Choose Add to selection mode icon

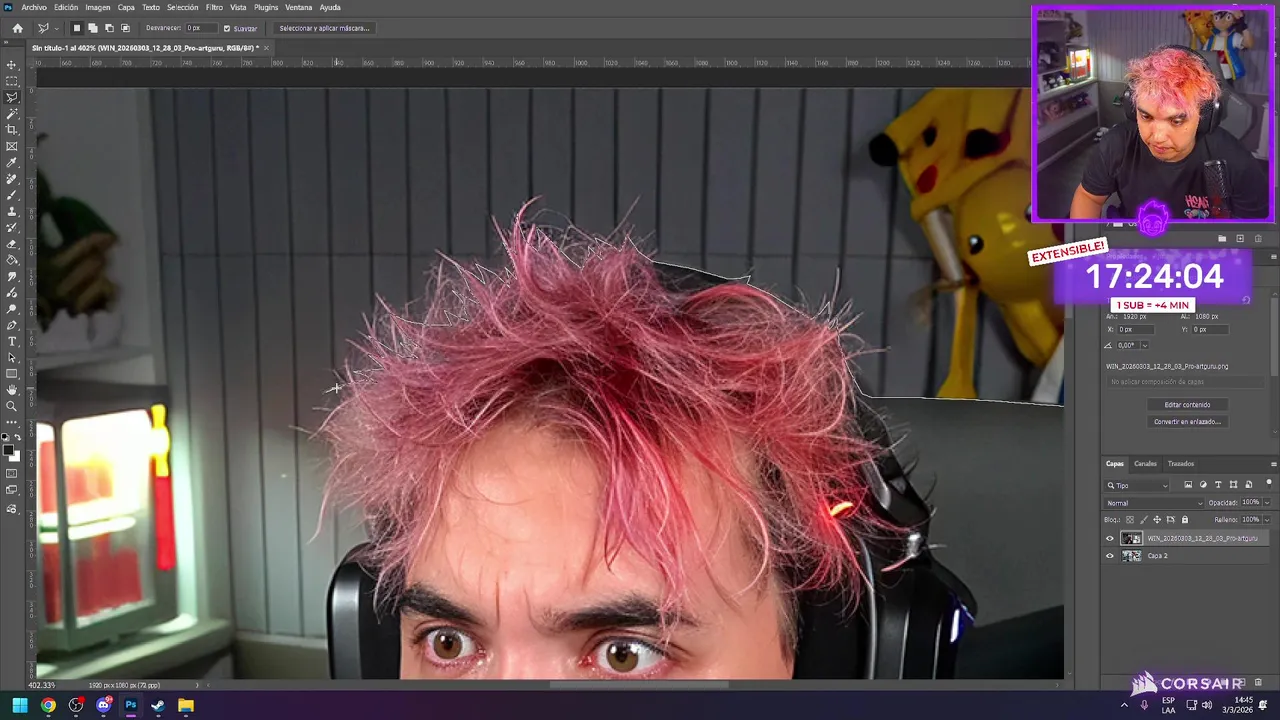click(93, 28)
